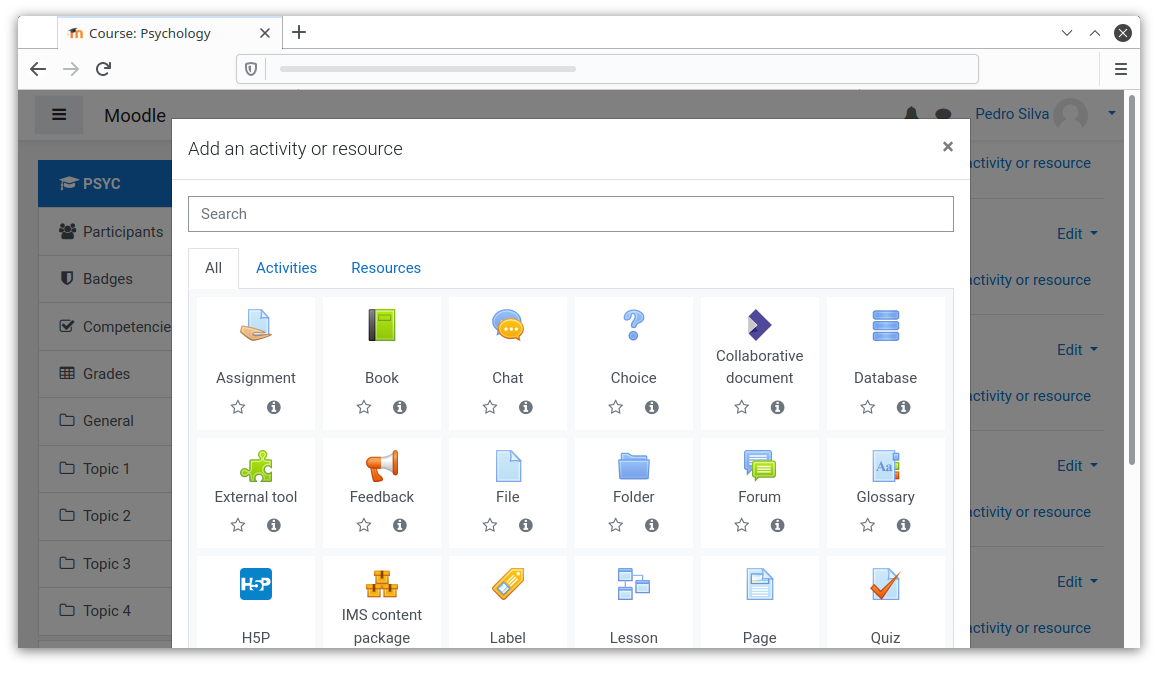Image resolution: width=1158 pixels, height=674 pixels.
Task: Mark Glossary as starred favorite
Action: coord(868,525)
